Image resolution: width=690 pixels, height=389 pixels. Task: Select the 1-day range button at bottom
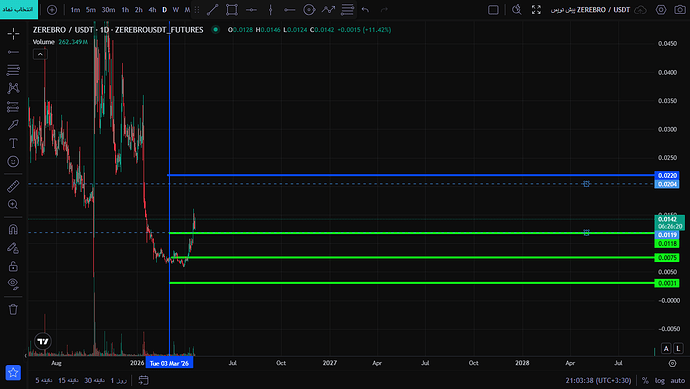click(119, 380)
